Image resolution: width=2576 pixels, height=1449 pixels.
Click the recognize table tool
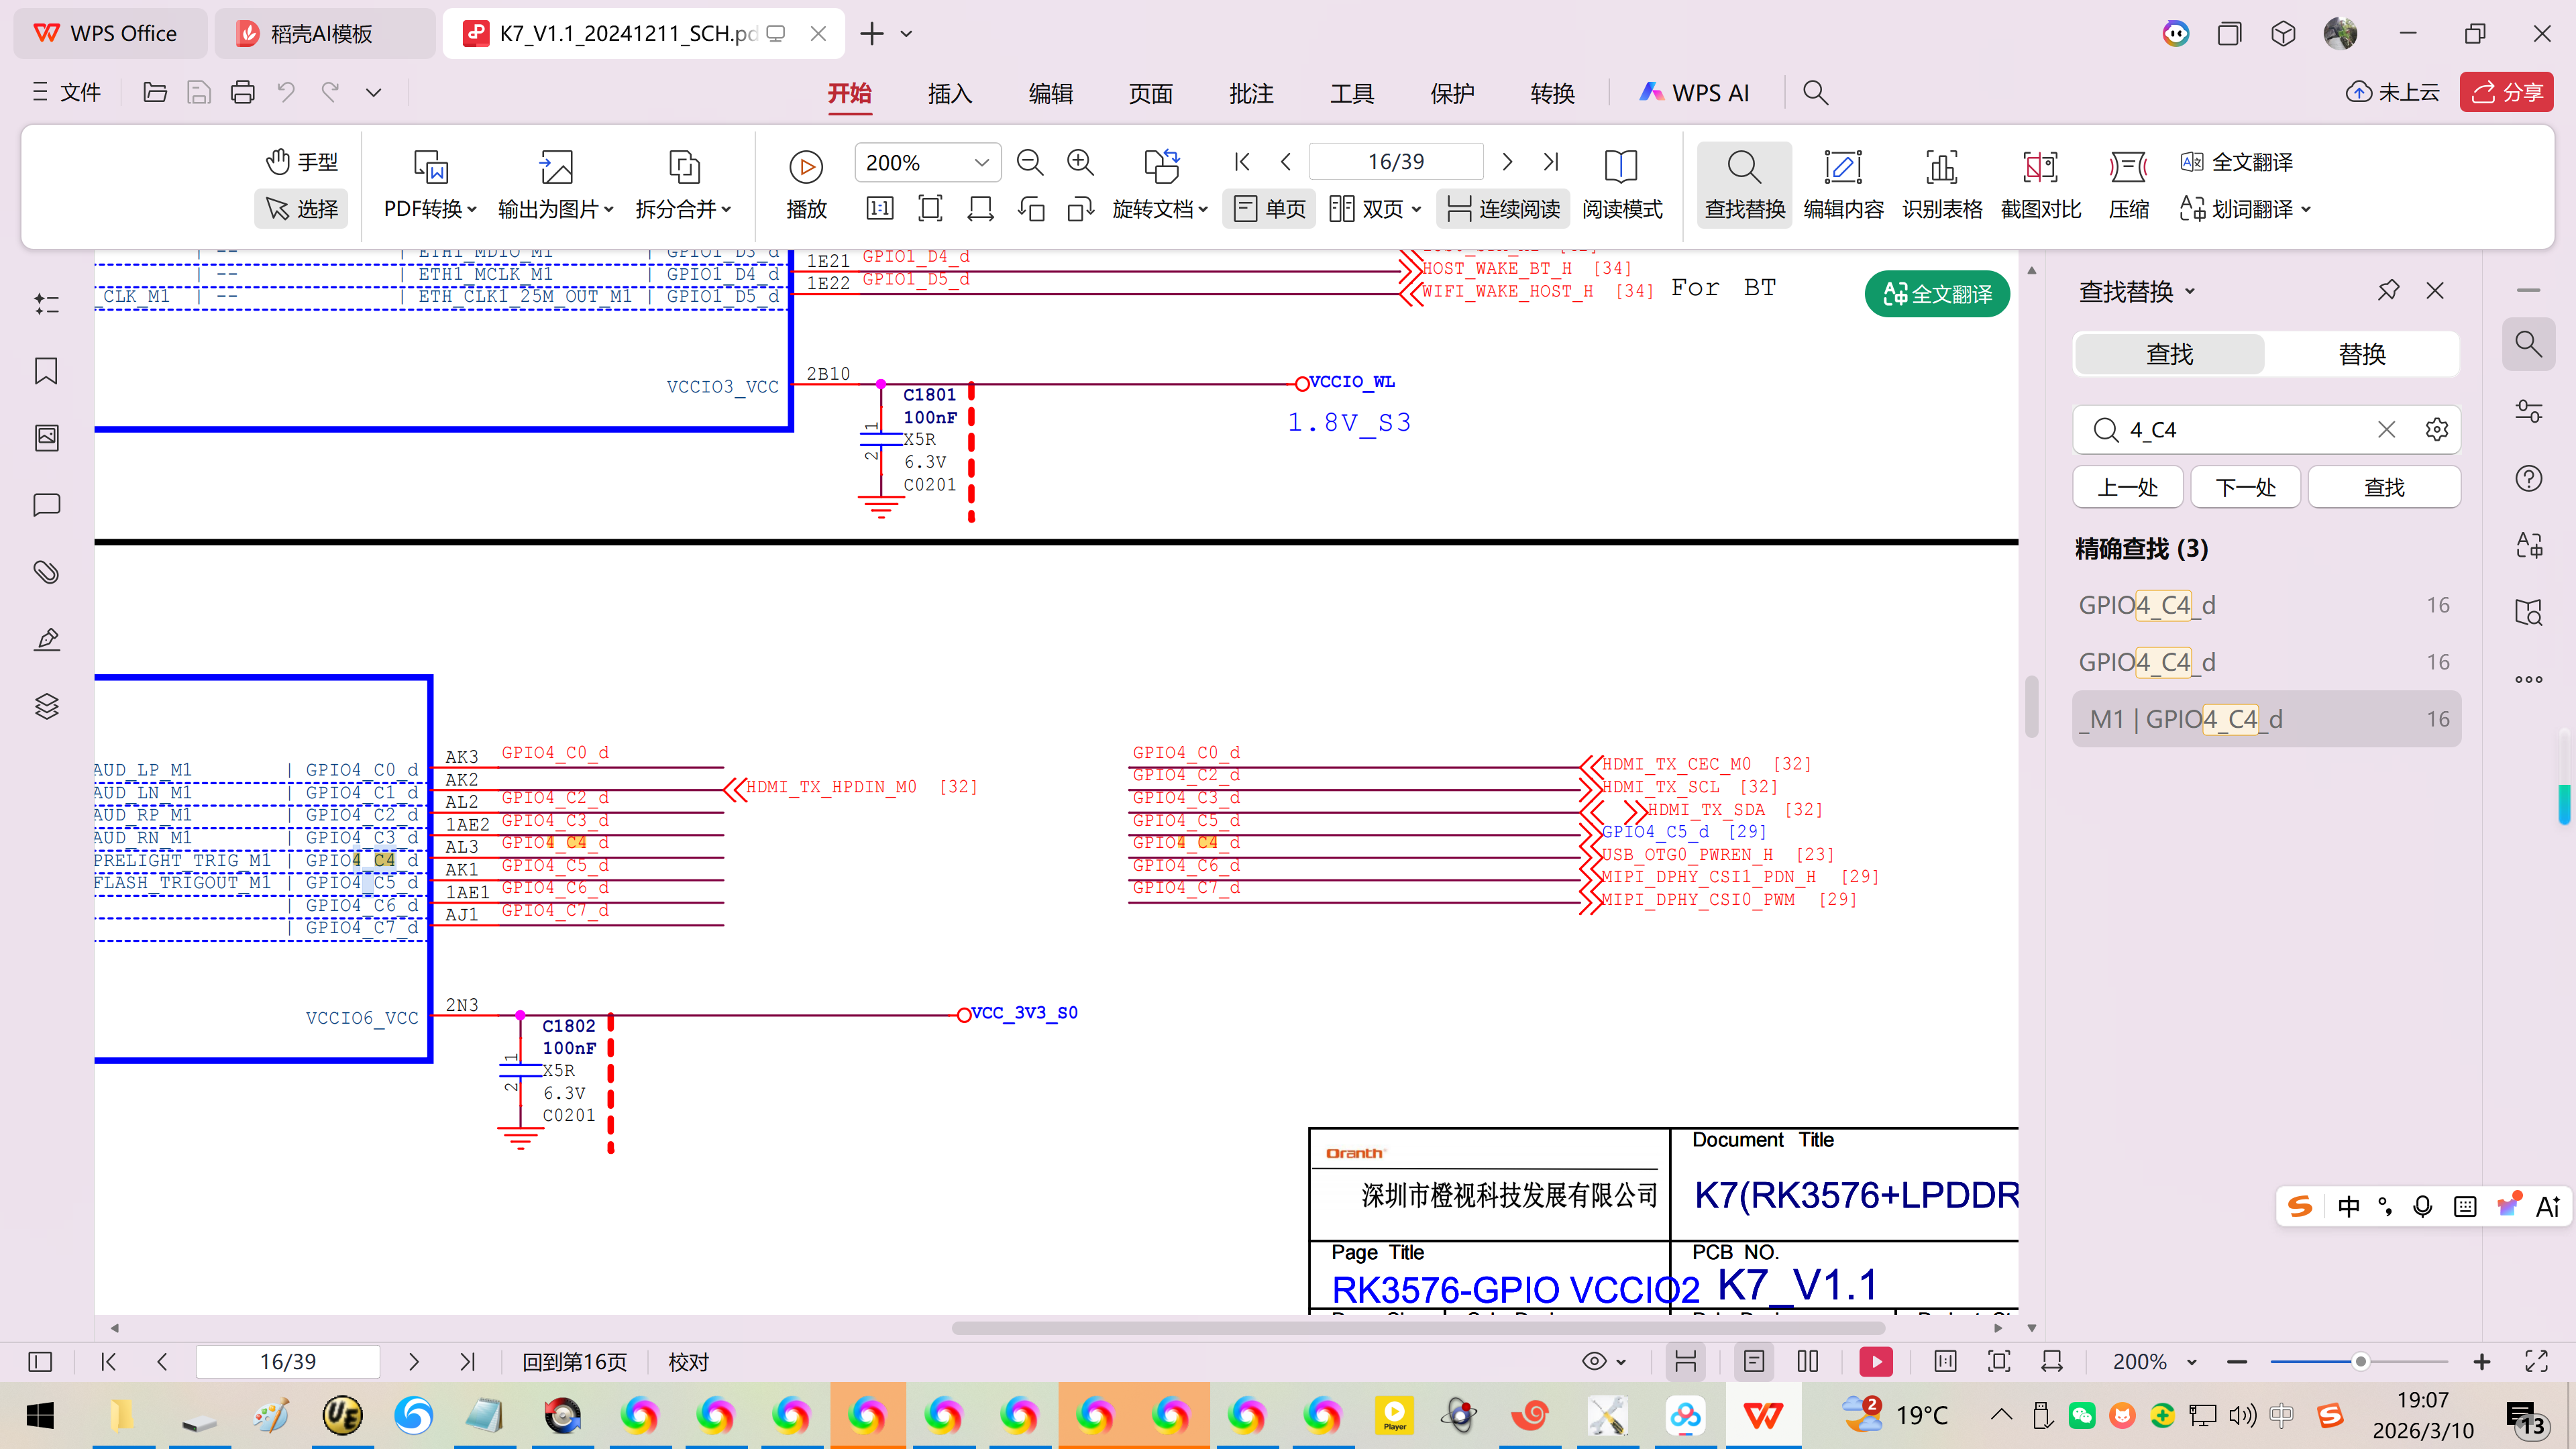[1941, 184]
